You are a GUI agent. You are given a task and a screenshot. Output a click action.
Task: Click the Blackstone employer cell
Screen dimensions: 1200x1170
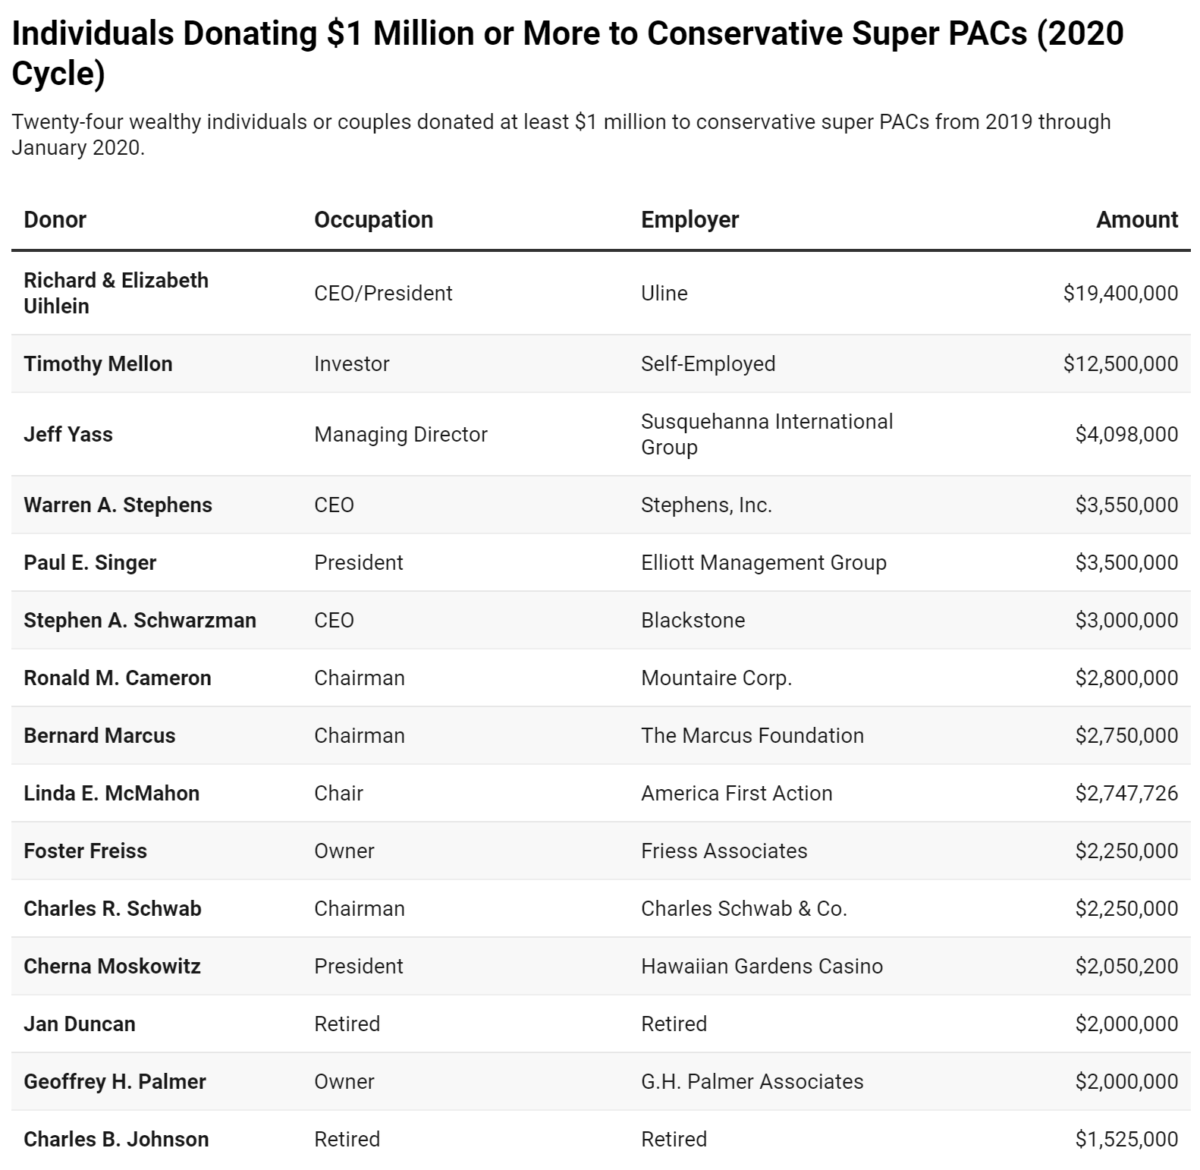(692, 620)
